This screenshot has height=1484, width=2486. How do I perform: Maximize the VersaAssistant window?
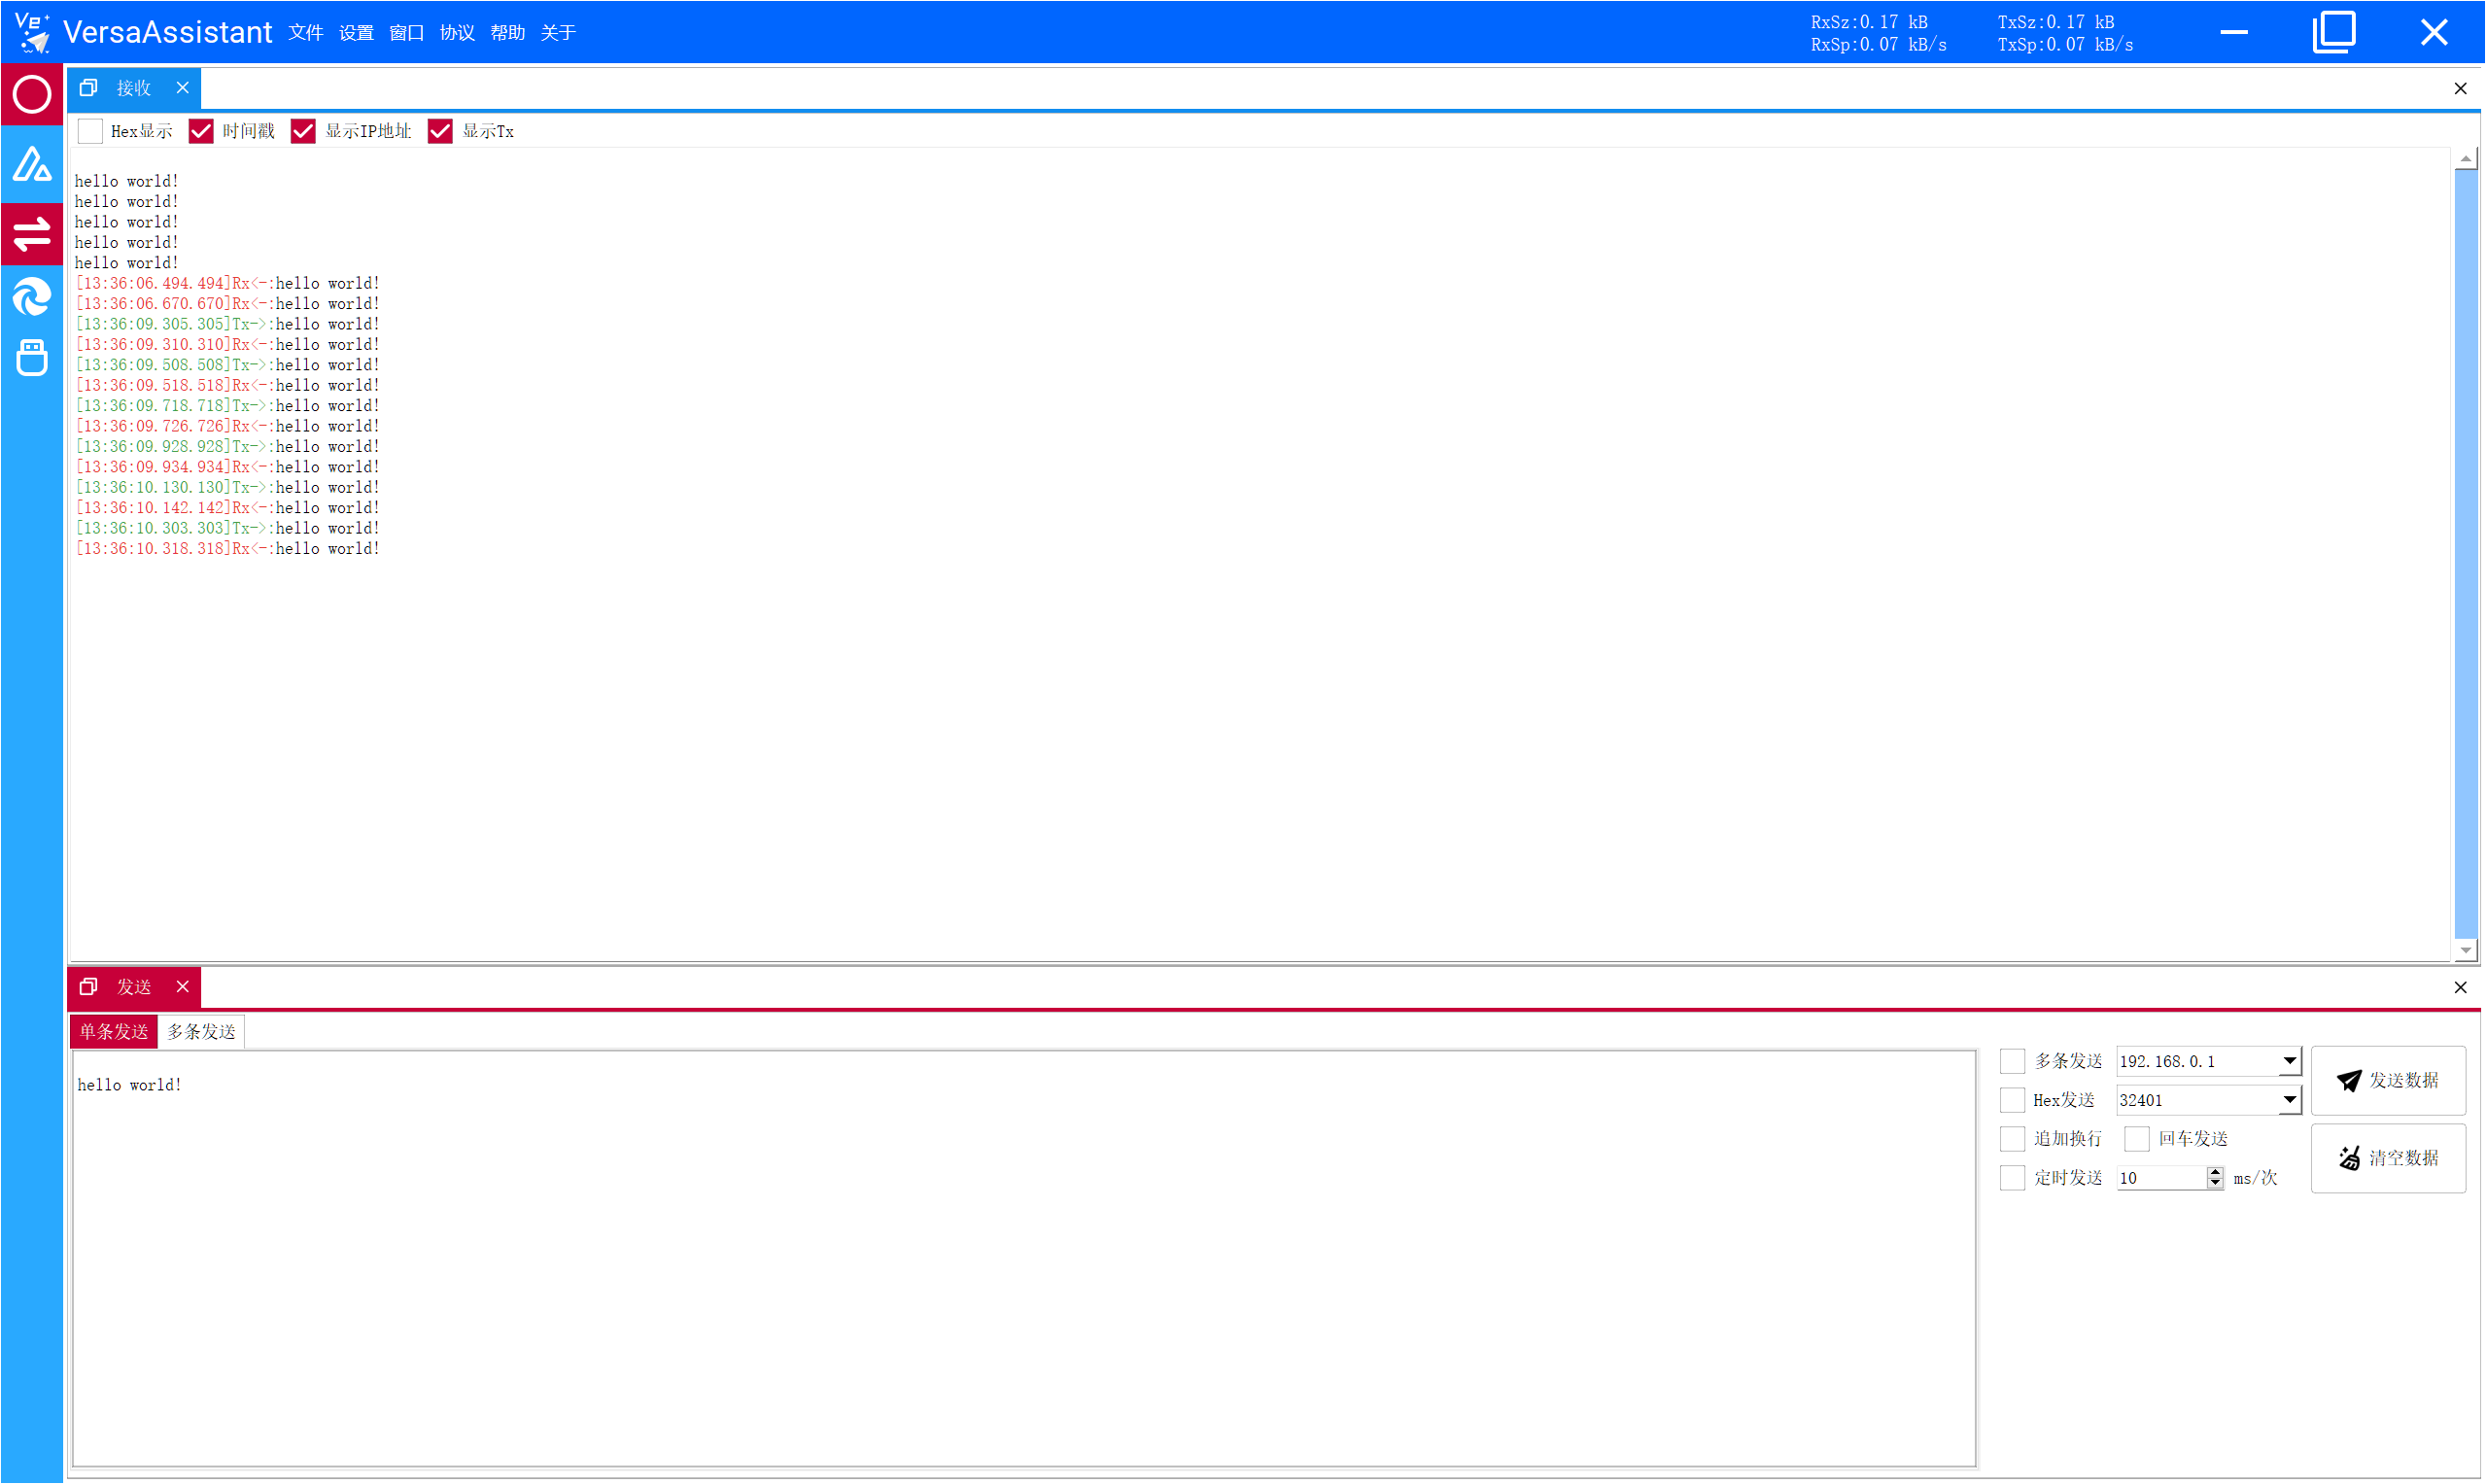coord(2335,32)
